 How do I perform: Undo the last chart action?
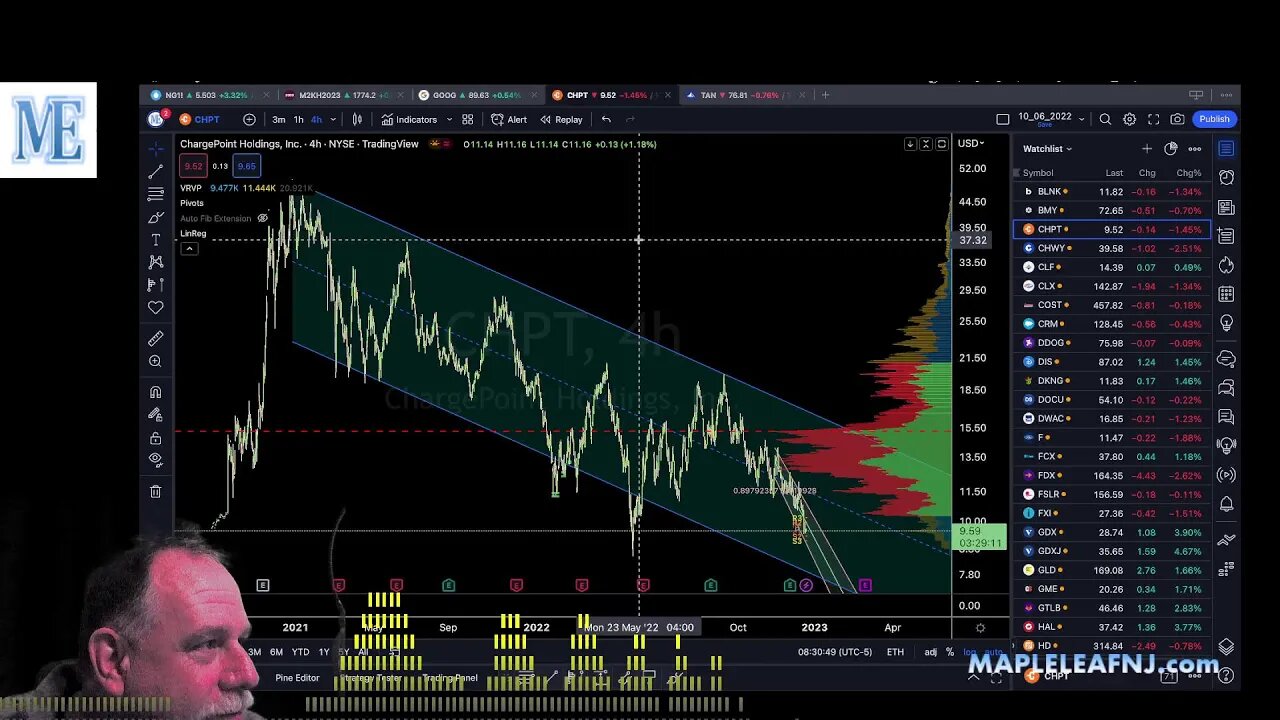pyautogui.click(x=606, y=119)
